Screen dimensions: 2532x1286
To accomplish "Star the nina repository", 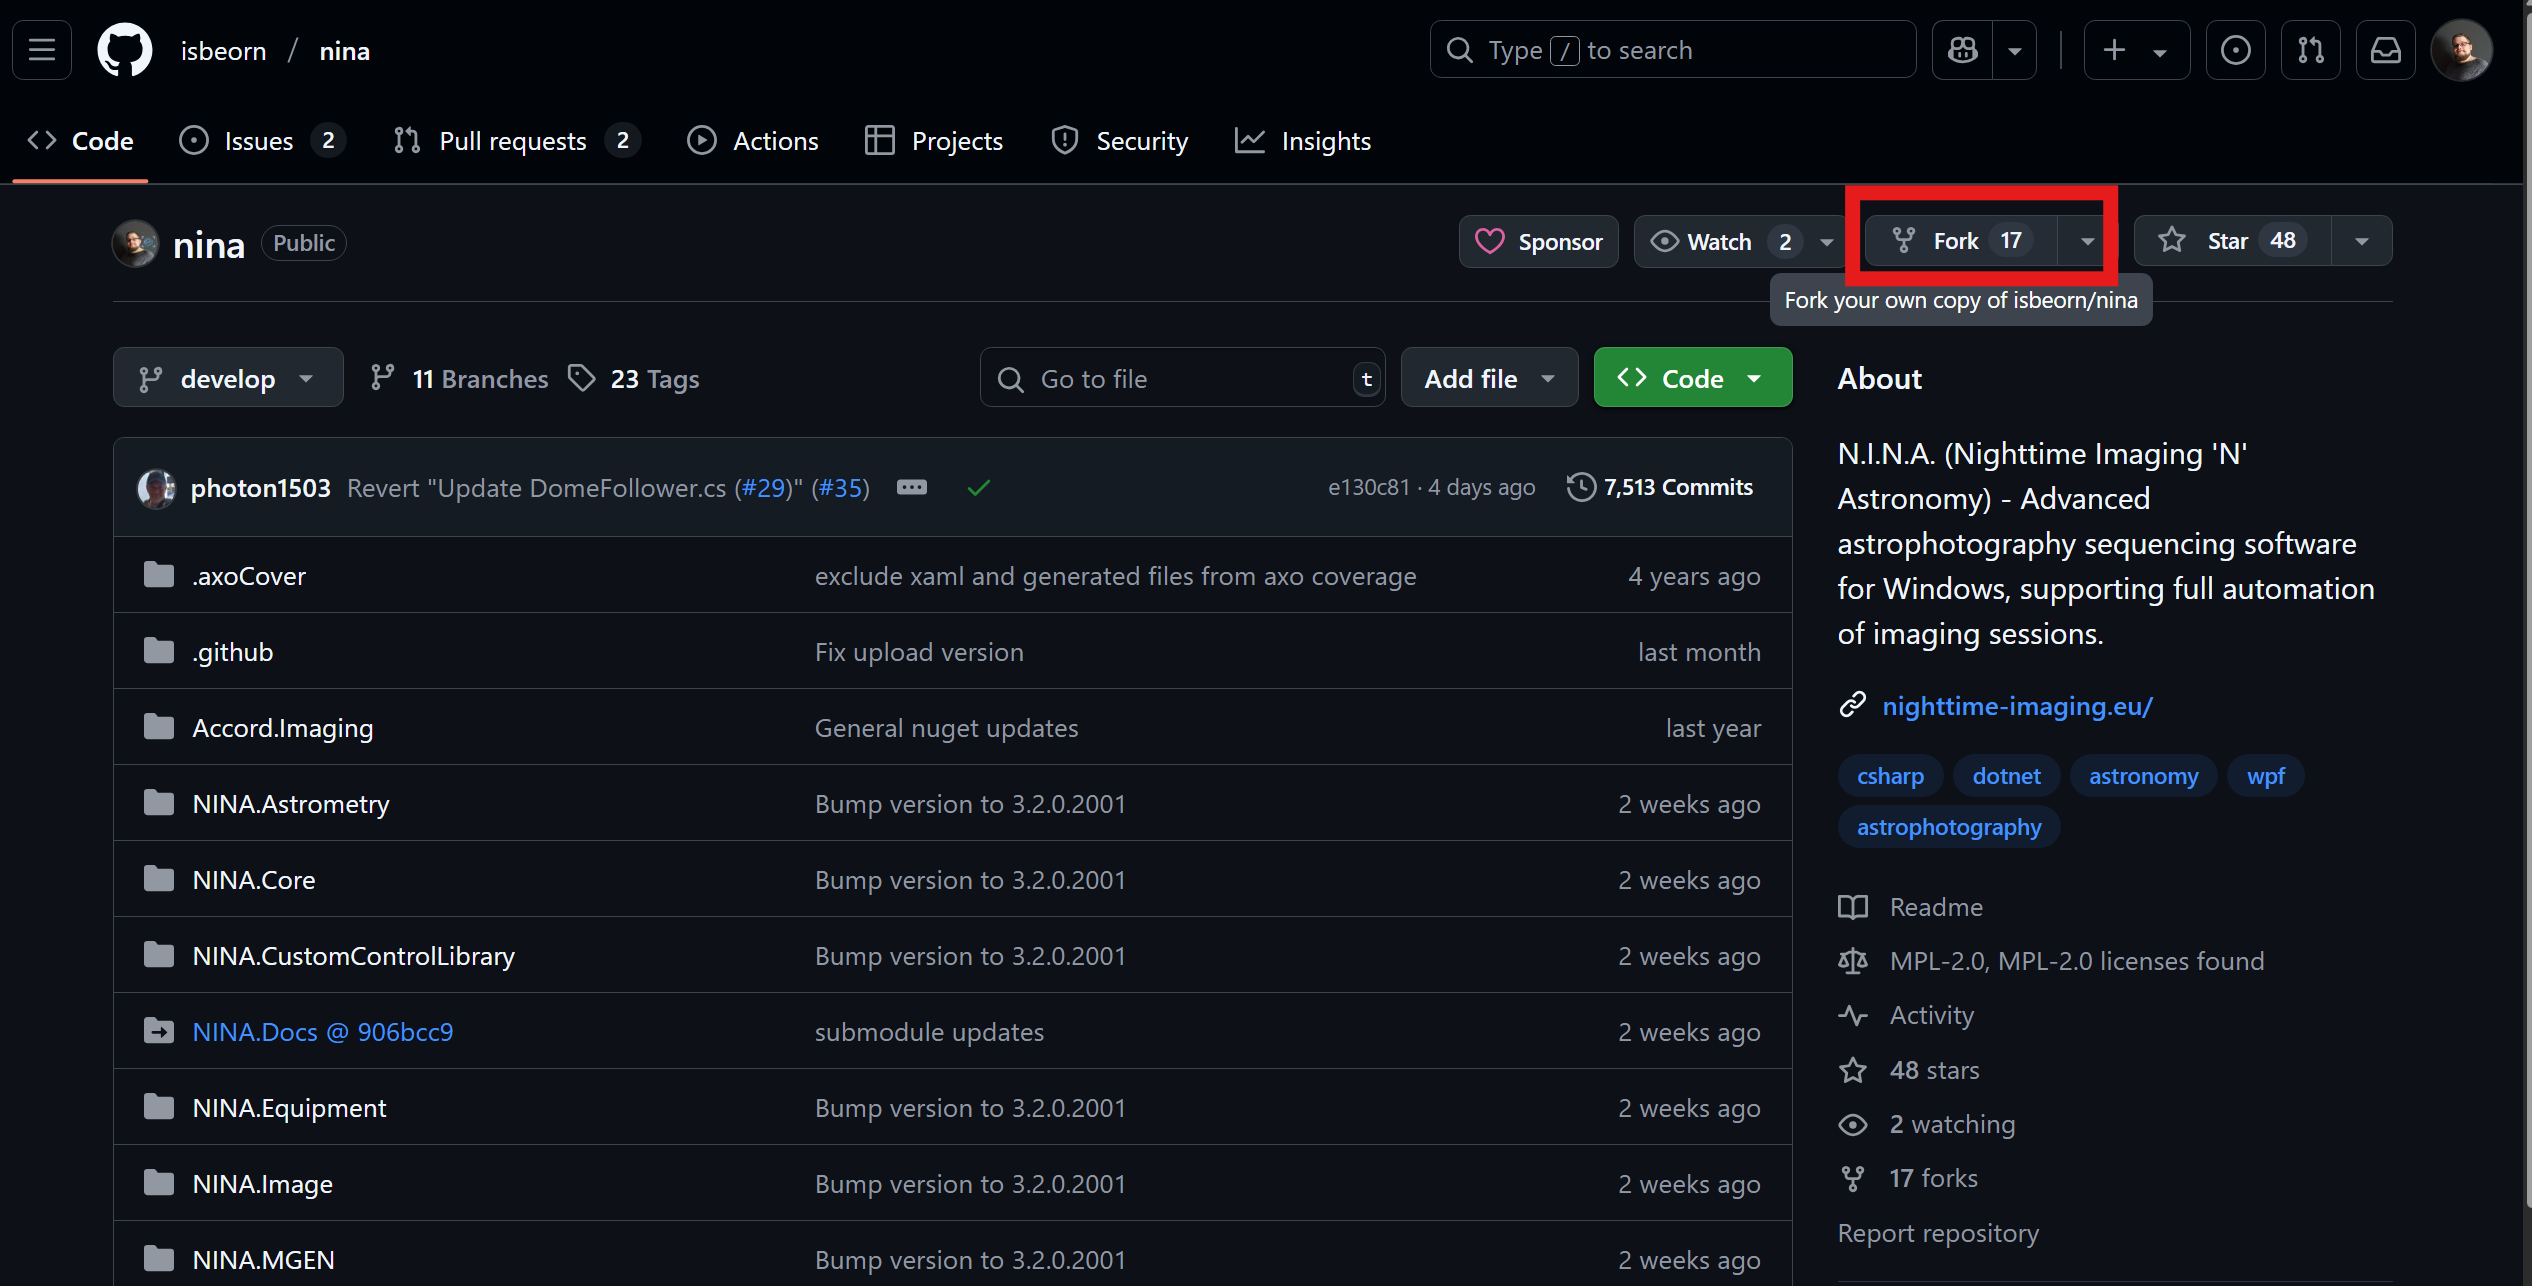I will coord(2232,241).
